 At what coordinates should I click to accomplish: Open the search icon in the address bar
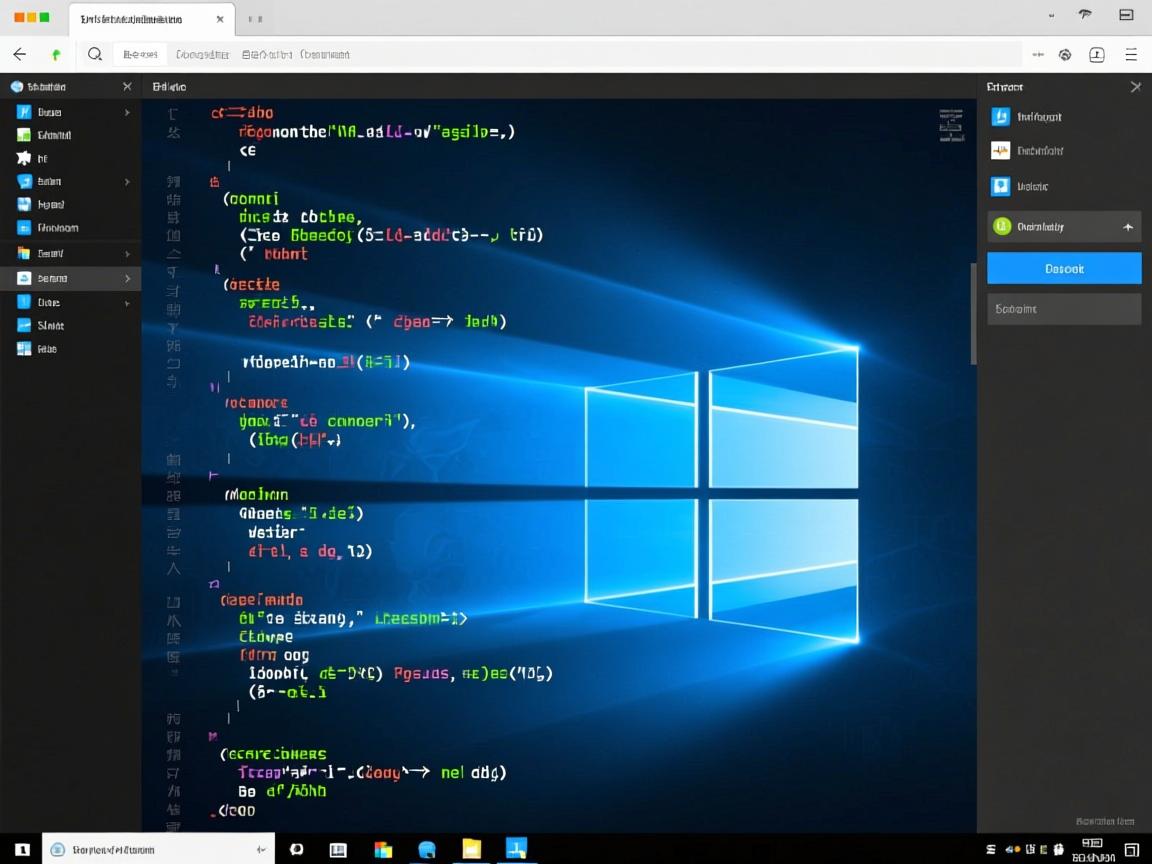(x=95, y=54)
